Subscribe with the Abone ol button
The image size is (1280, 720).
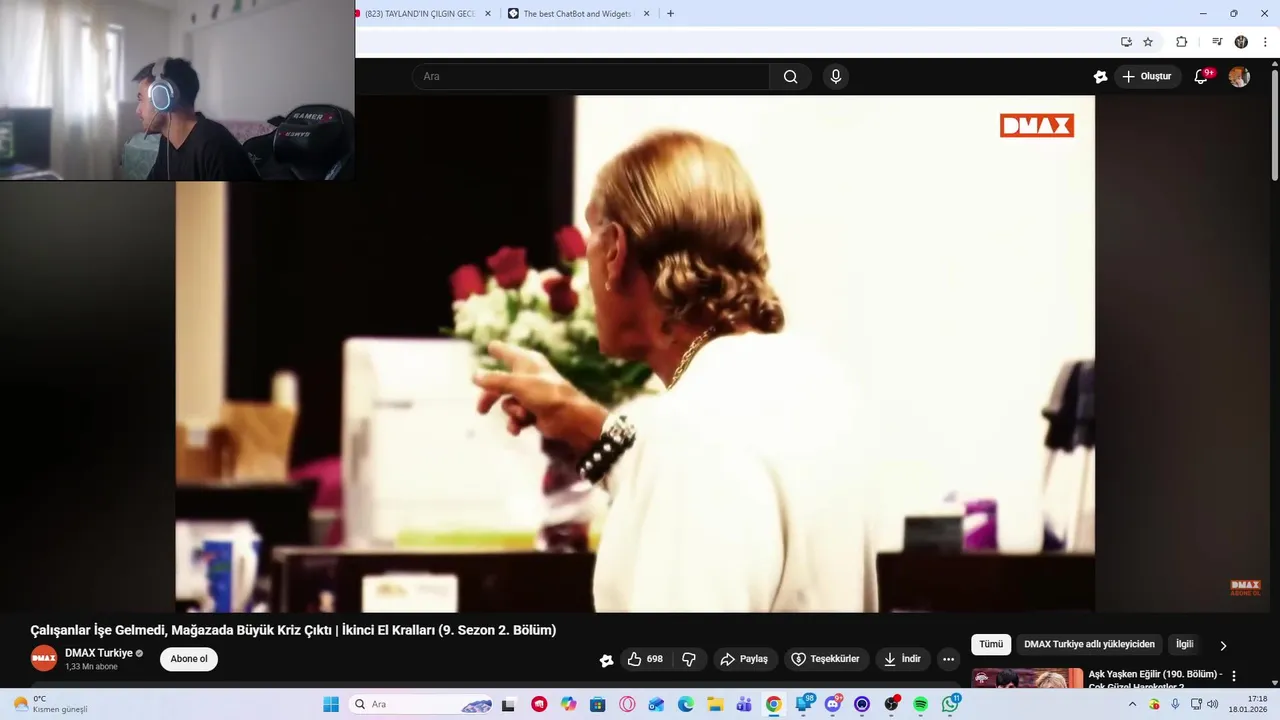(x=189, y=659)
